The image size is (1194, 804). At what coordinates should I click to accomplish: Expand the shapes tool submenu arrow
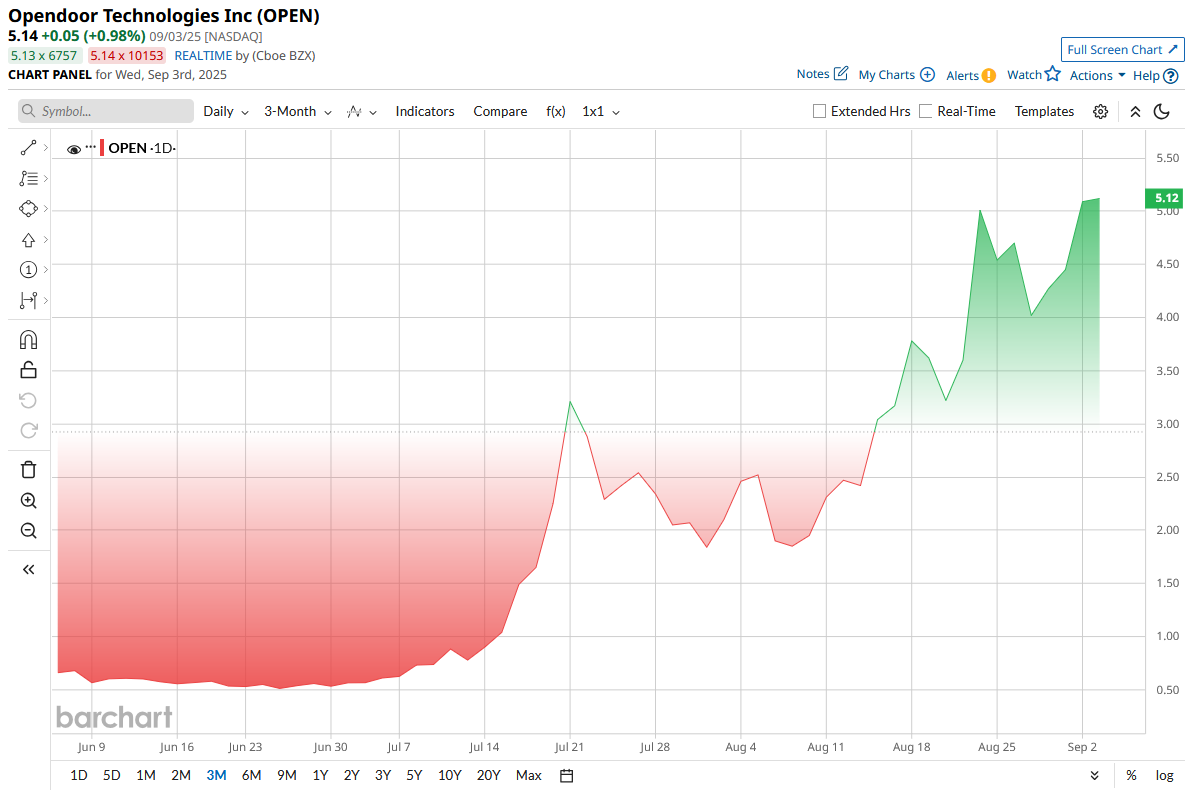pyautogui.click(x=46, y=209)
